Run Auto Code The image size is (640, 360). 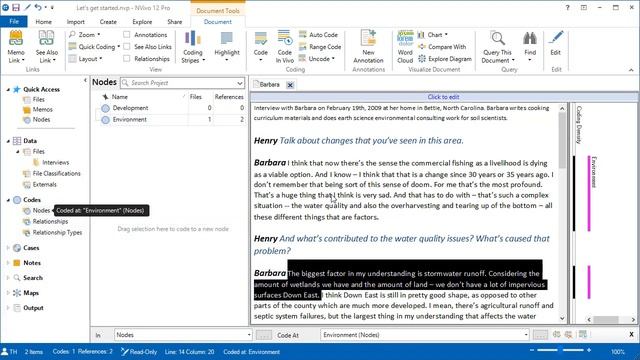[318, 35]
